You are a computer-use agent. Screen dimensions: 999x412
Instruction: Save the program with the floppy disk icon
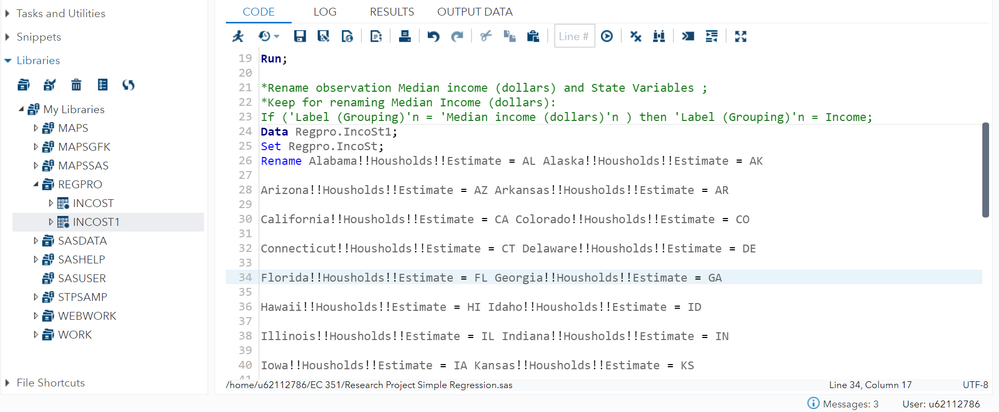click(300, 36)
